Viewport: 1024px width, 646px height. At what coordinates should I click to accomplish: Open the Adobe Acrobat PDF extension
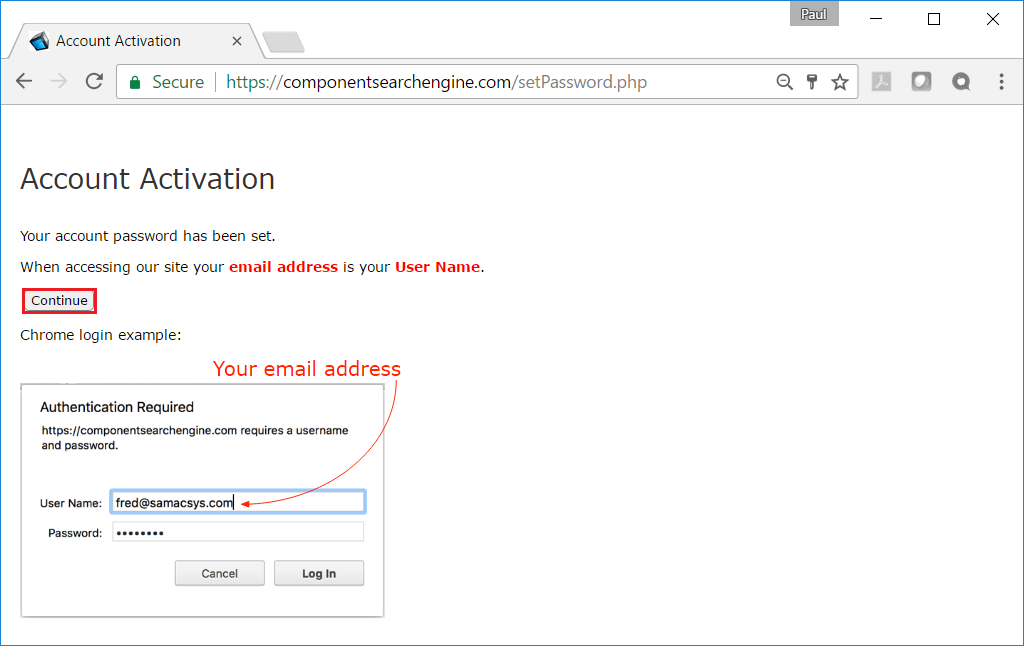881,82
